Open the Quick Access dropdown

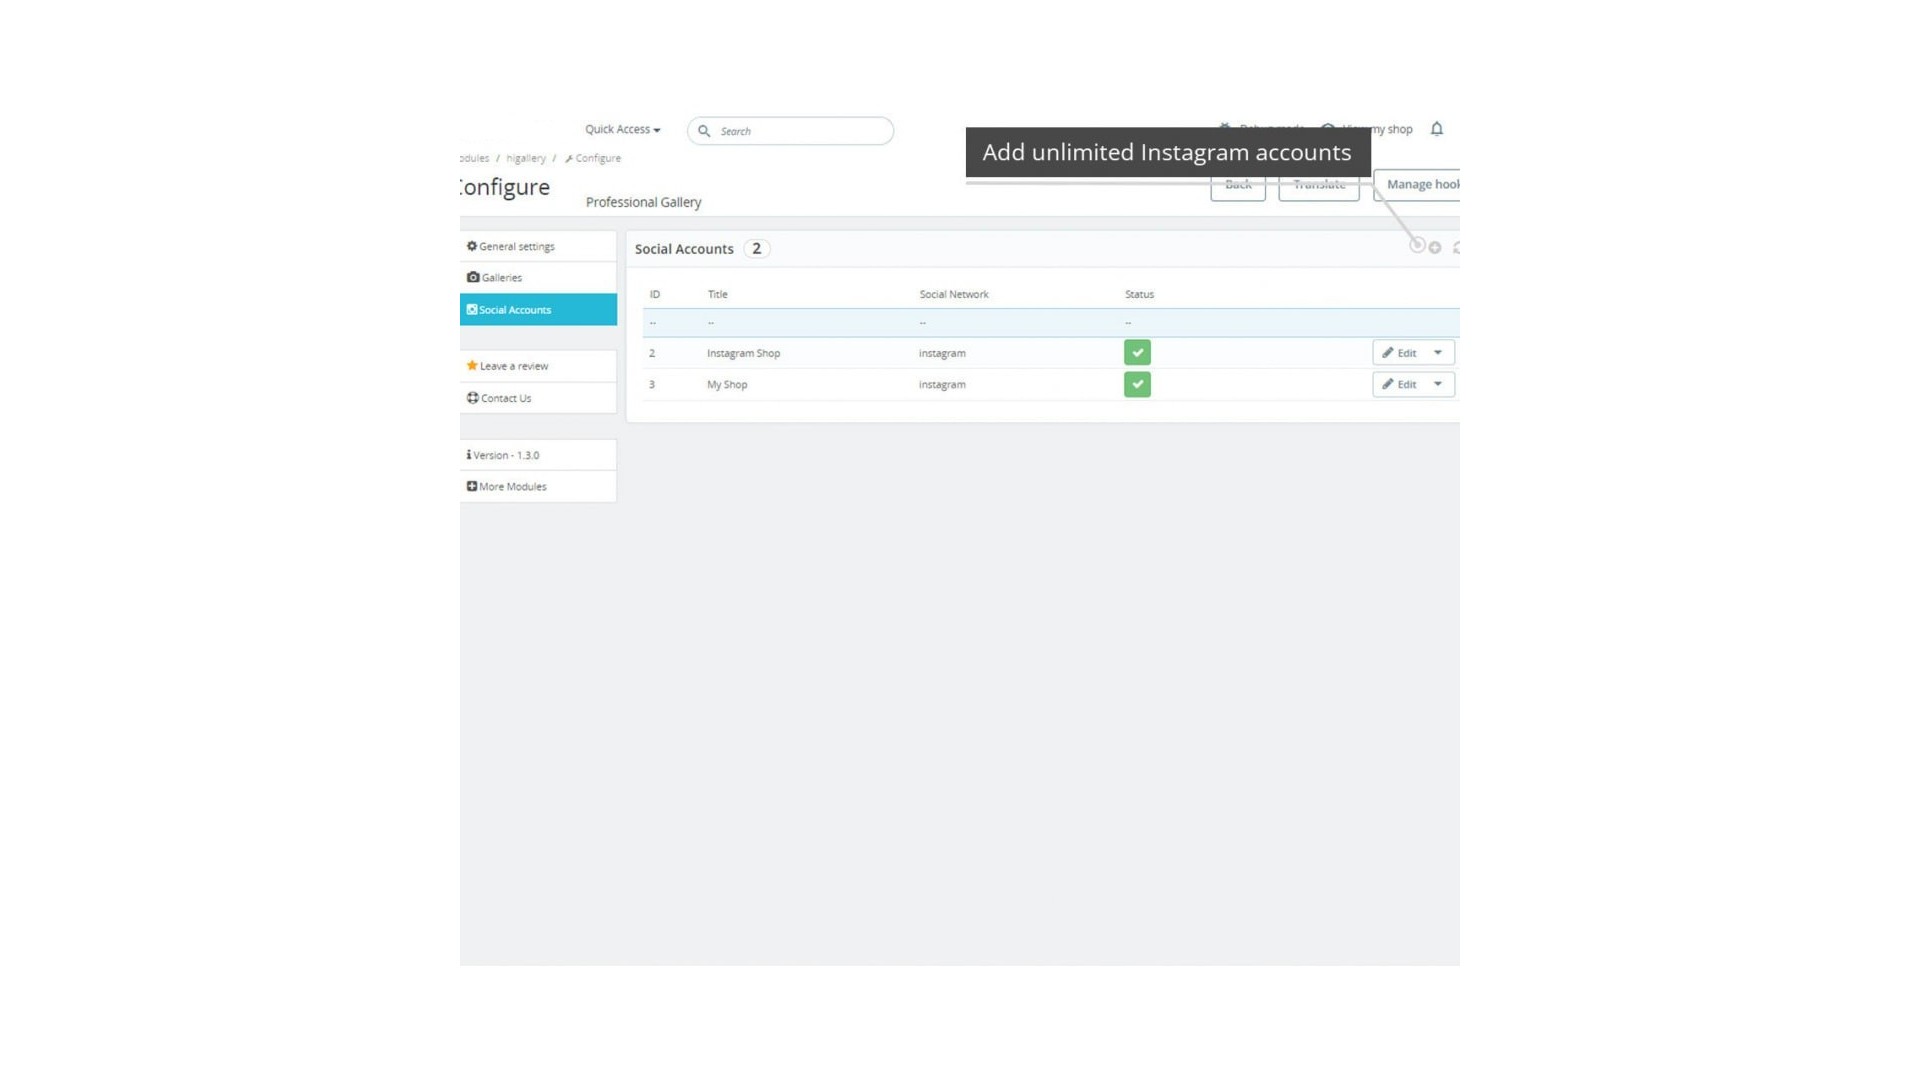pyautogui.click(x=622, y=130)
